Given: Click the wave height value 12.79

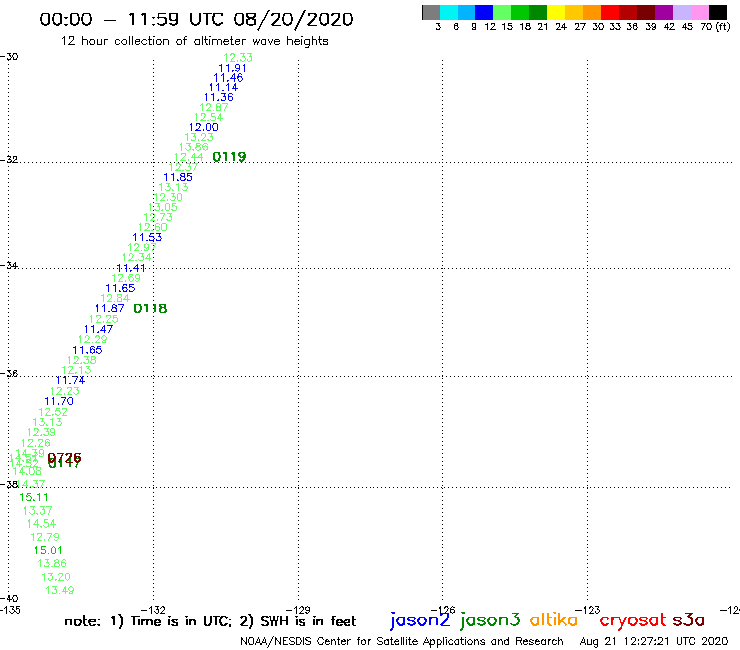Looking at the screenshot, I should coord(45,537).
